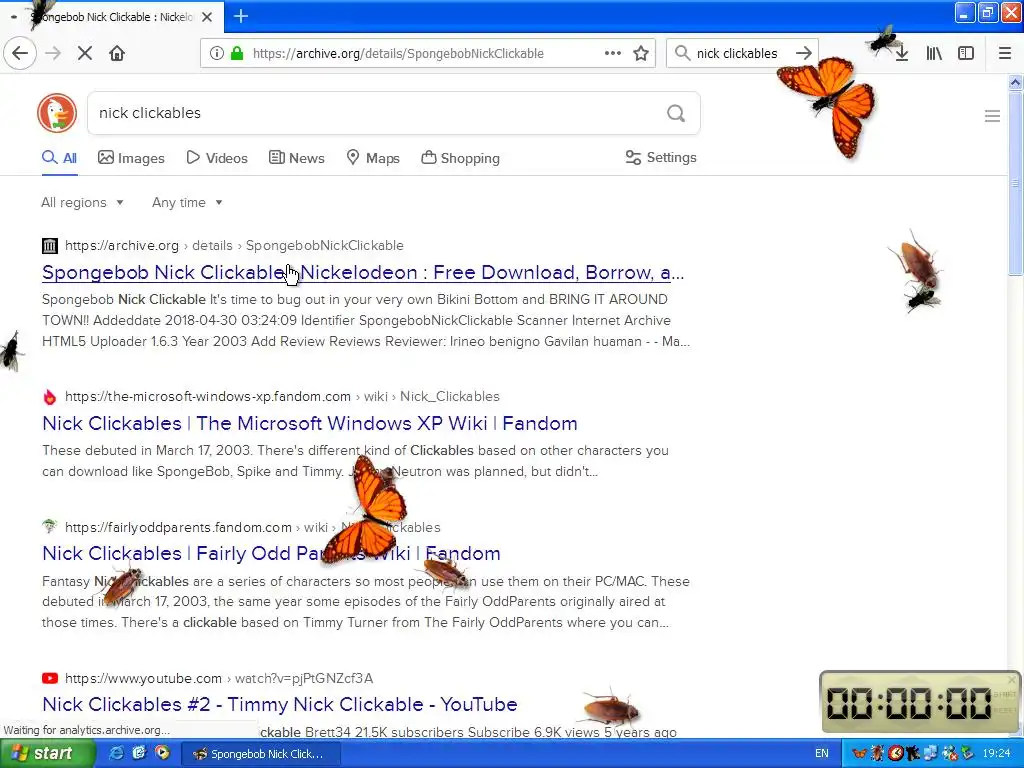This screenshot has height=768, width=1024.
Task: Open Nick Clickables Microsoft Windows XP Wiki link
Action: tap(310, 423)
